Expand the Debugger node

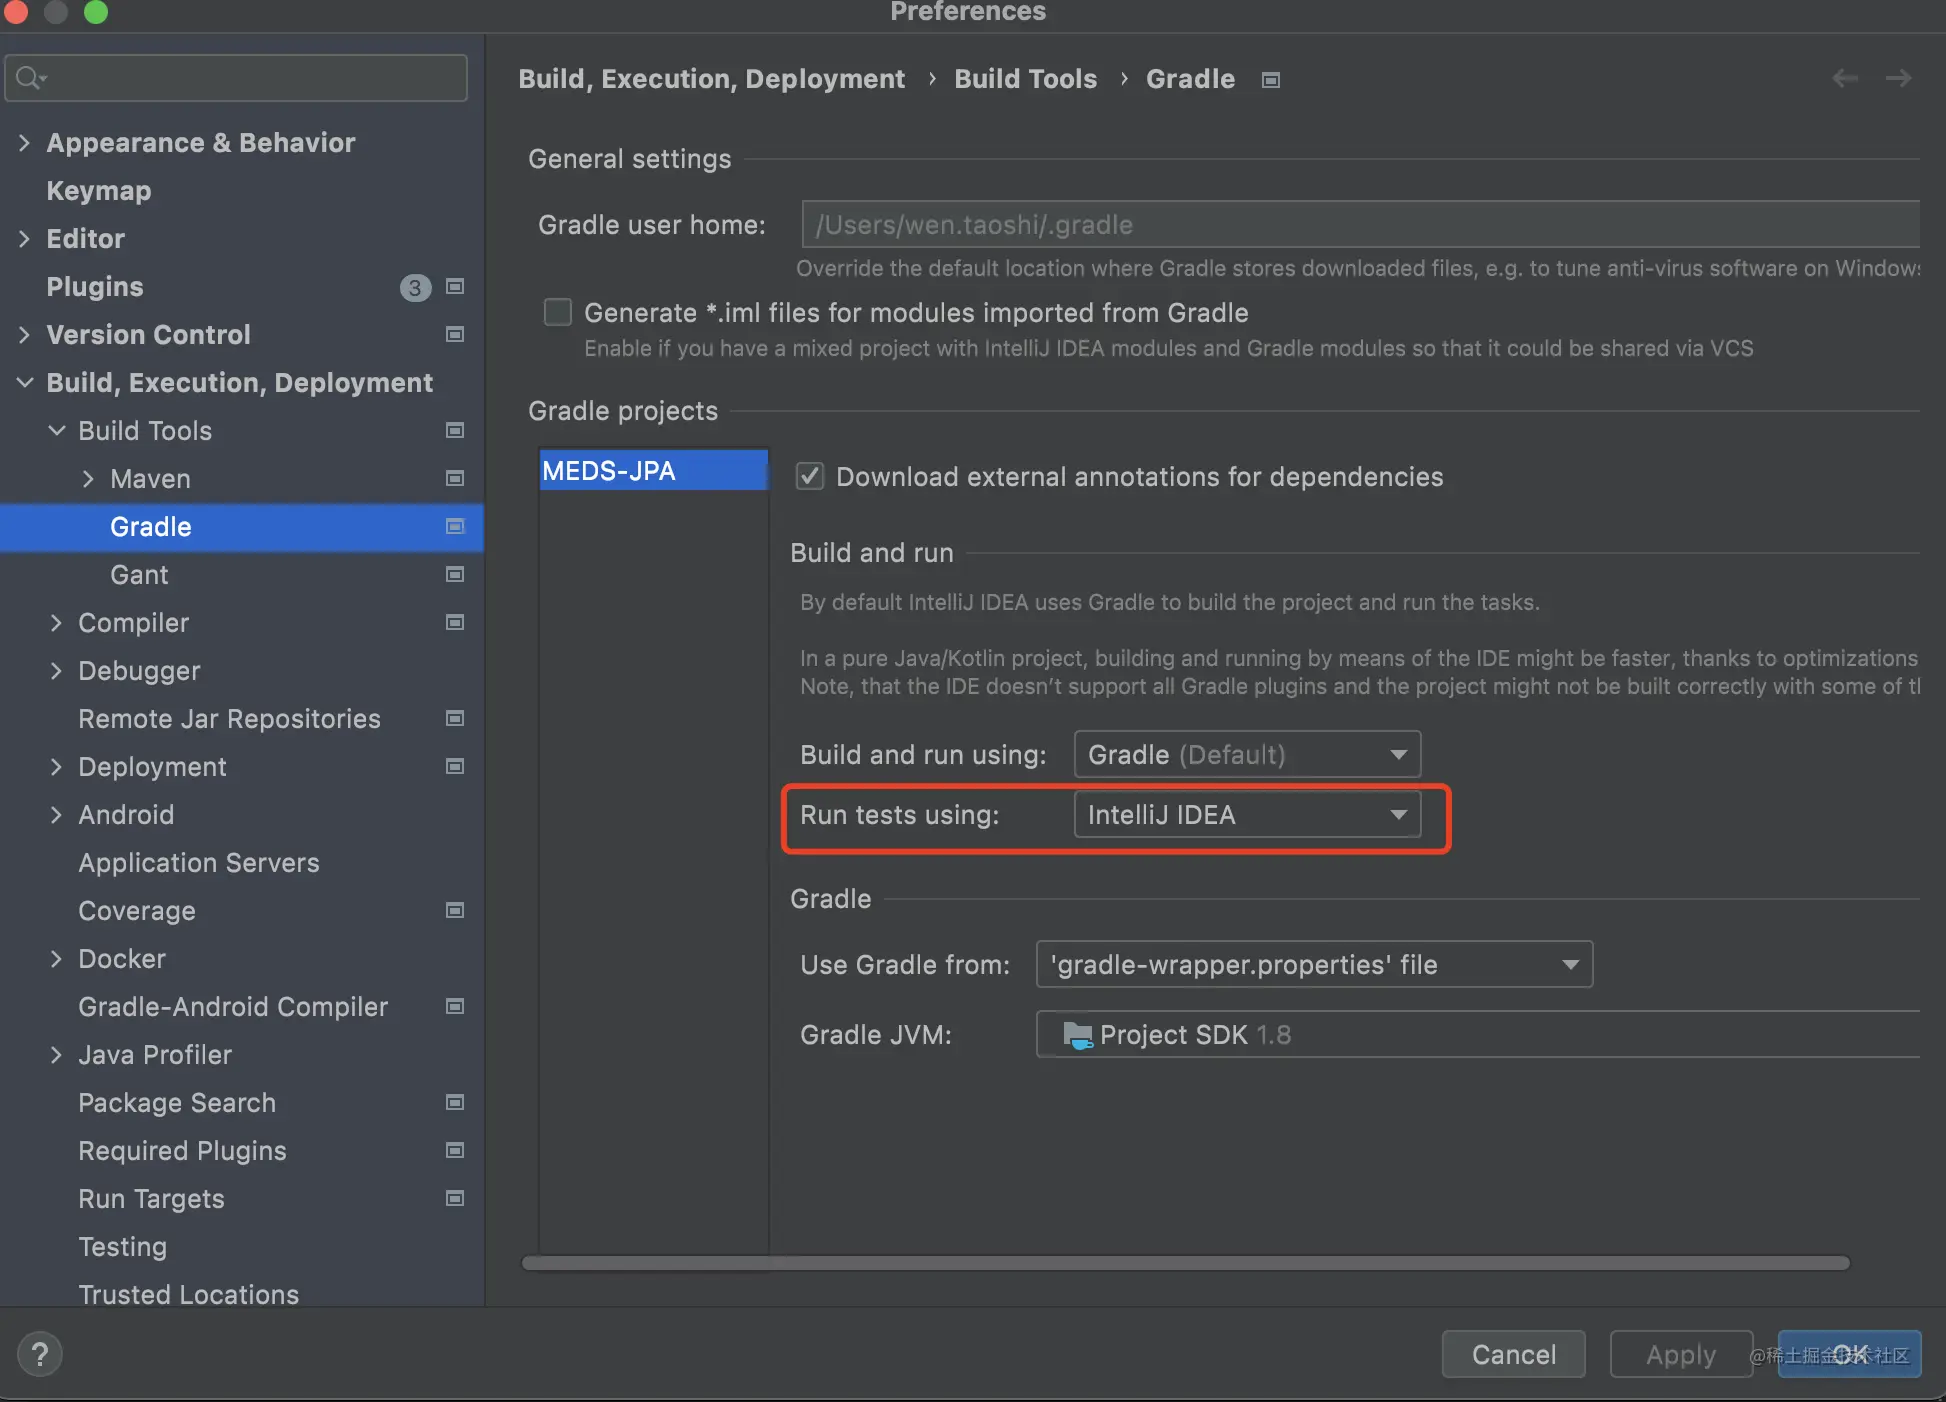56,671
